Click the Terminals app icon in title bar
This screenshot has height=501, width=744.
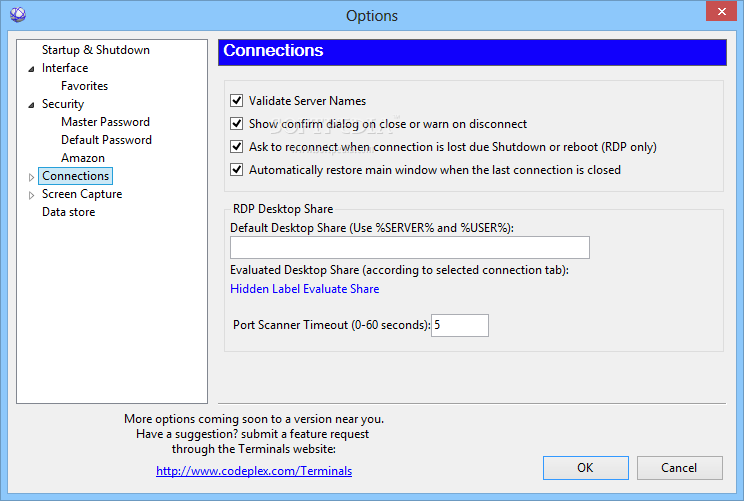[18, 15]
